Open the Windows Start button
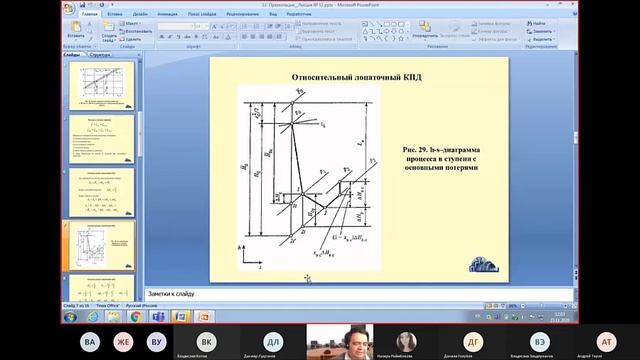Viewport: 640px width, 360px height. (x=70, y=317)
